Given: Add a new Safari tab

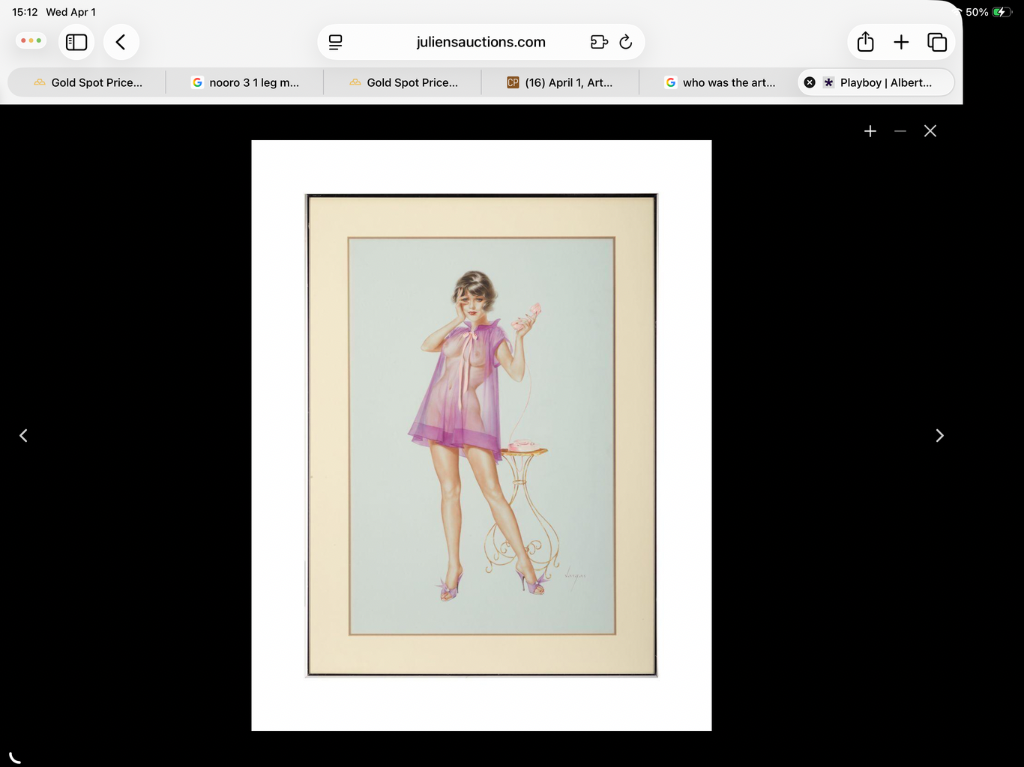Looking at the screenshot, I should (x=901, y=42).
